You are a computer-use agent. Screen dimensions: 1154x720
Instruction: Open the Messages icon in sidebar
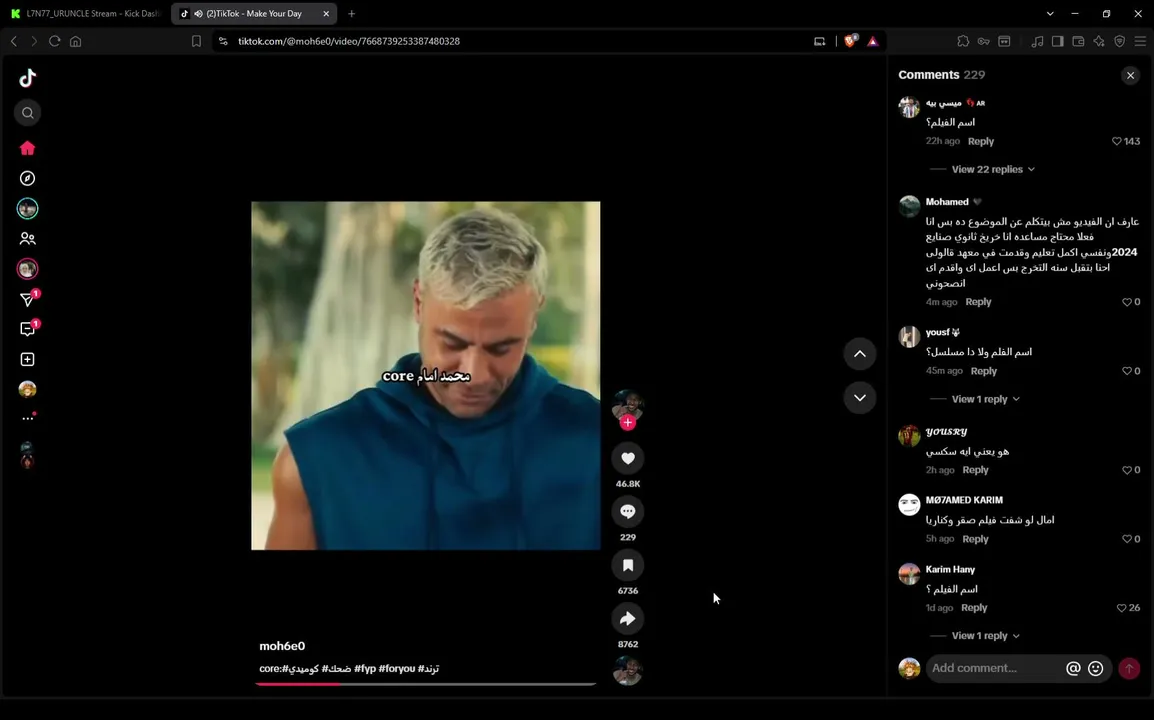click(x=28, y=328)
